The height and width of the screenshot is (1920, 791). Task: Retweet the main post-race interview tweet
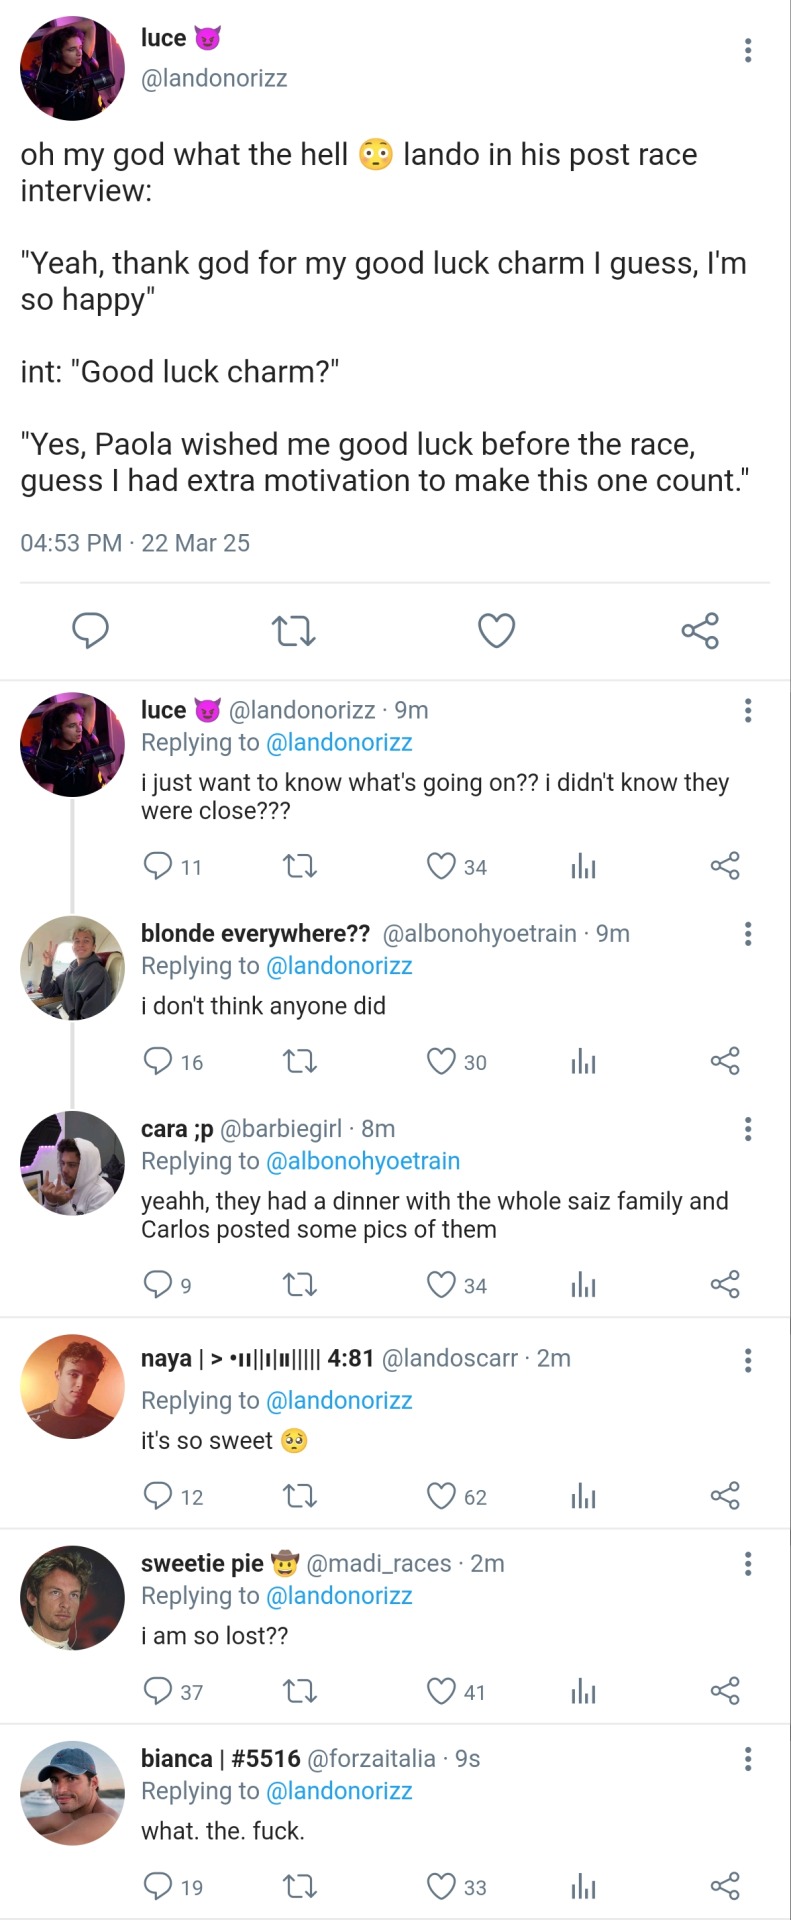[294, 631]
